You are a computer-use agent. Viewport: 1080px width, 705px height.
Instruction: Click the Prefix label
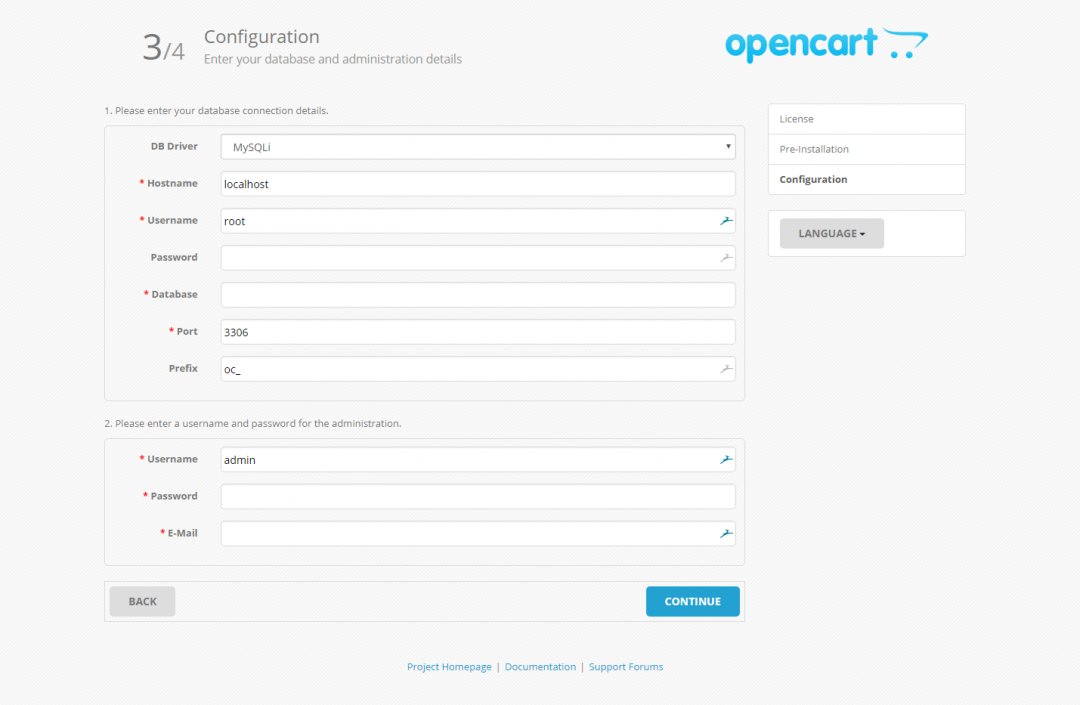click(183, 368)
